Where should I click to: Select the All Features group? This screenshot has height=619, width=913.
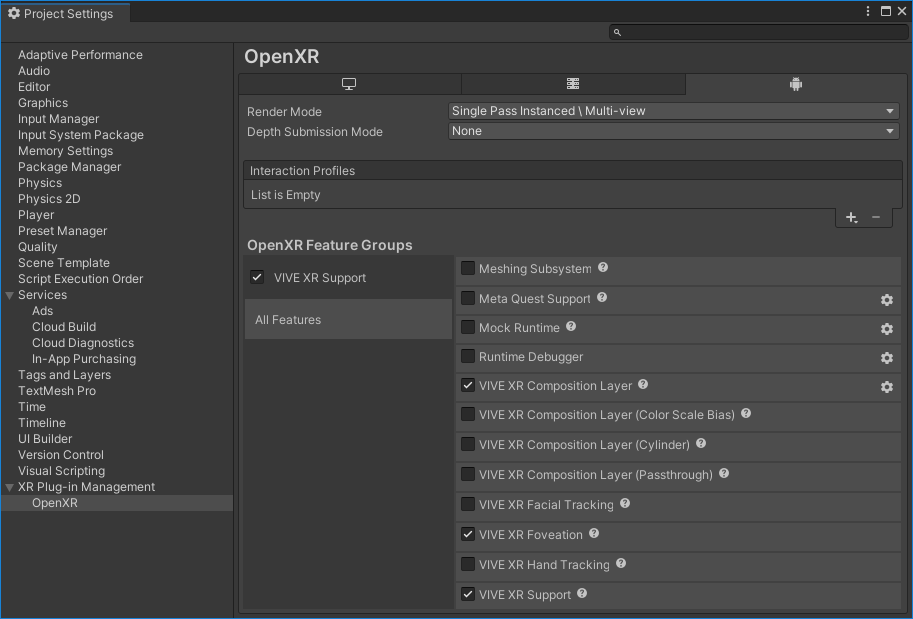(348, 320)
